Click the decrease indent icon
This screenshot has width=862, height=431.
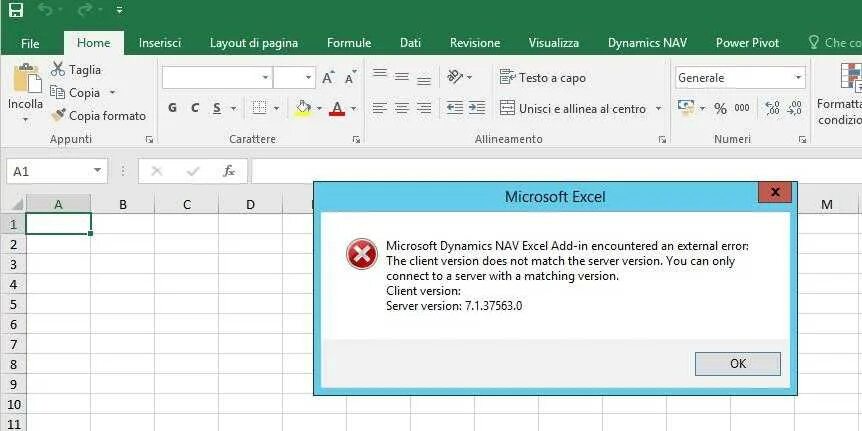(x=455, y=108)
